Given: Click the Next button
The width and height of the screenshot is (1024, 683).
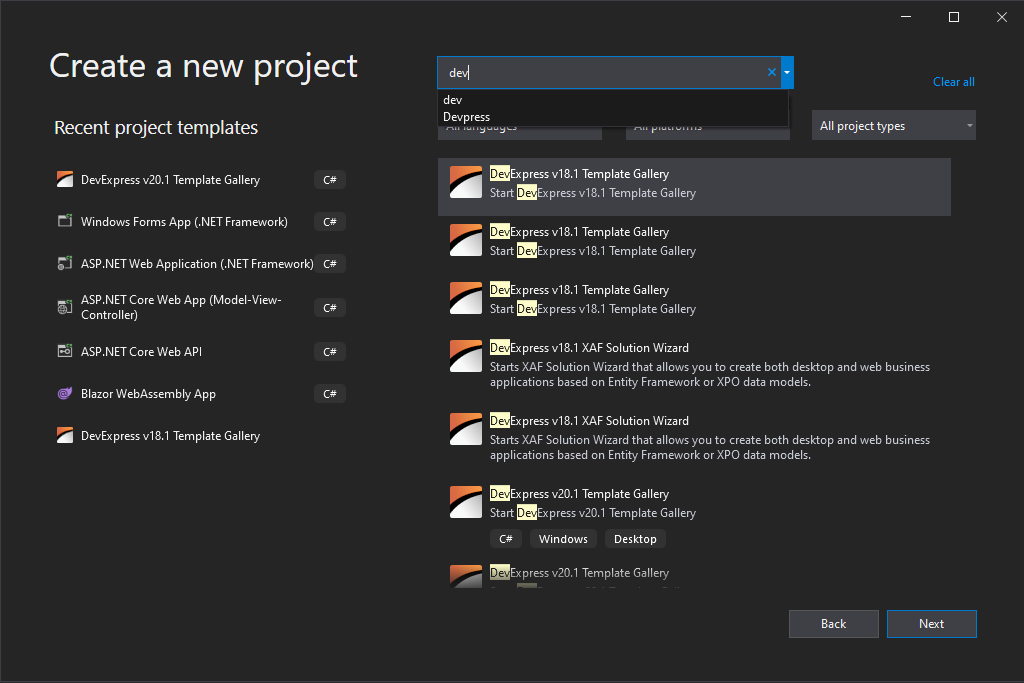Looking at the screenshot, I should [x=931, y=624].
